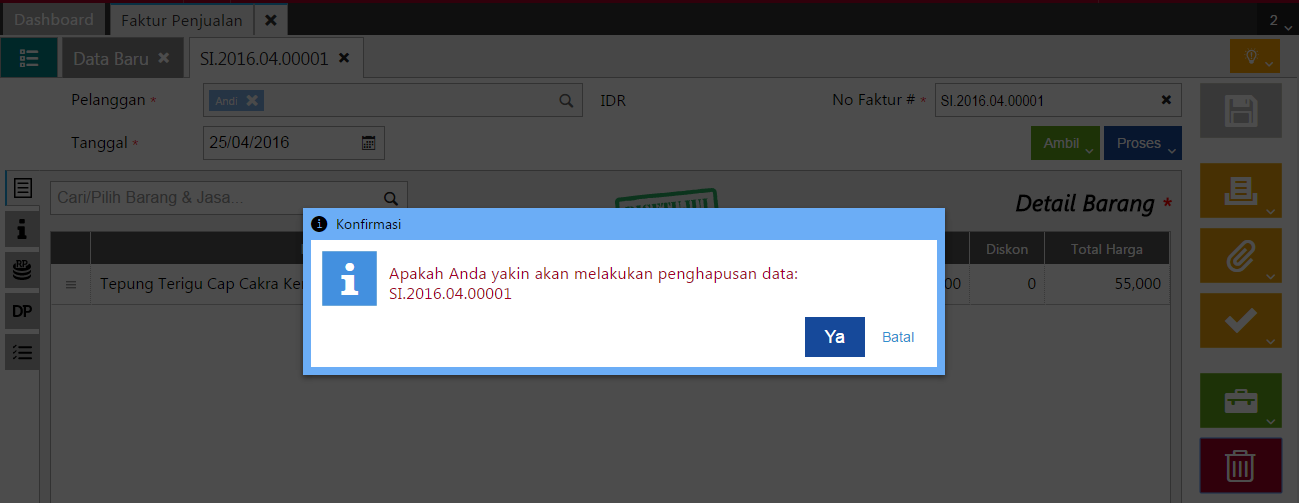1300x503 pixels.
Task: Expand the Proses dropdown button
Action: [x=1142, y=144]
